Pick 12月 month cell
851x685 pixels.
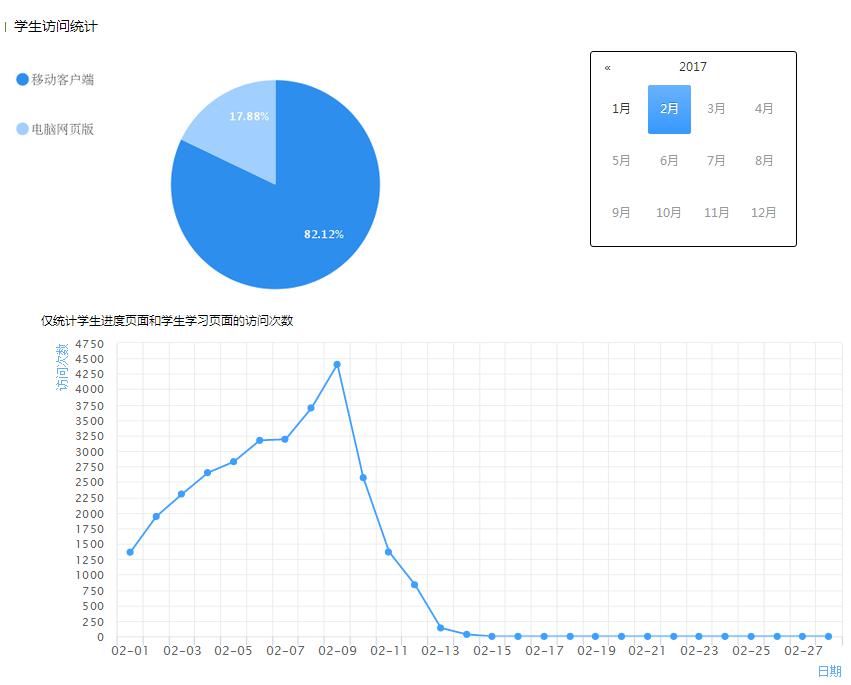point(764,212)
